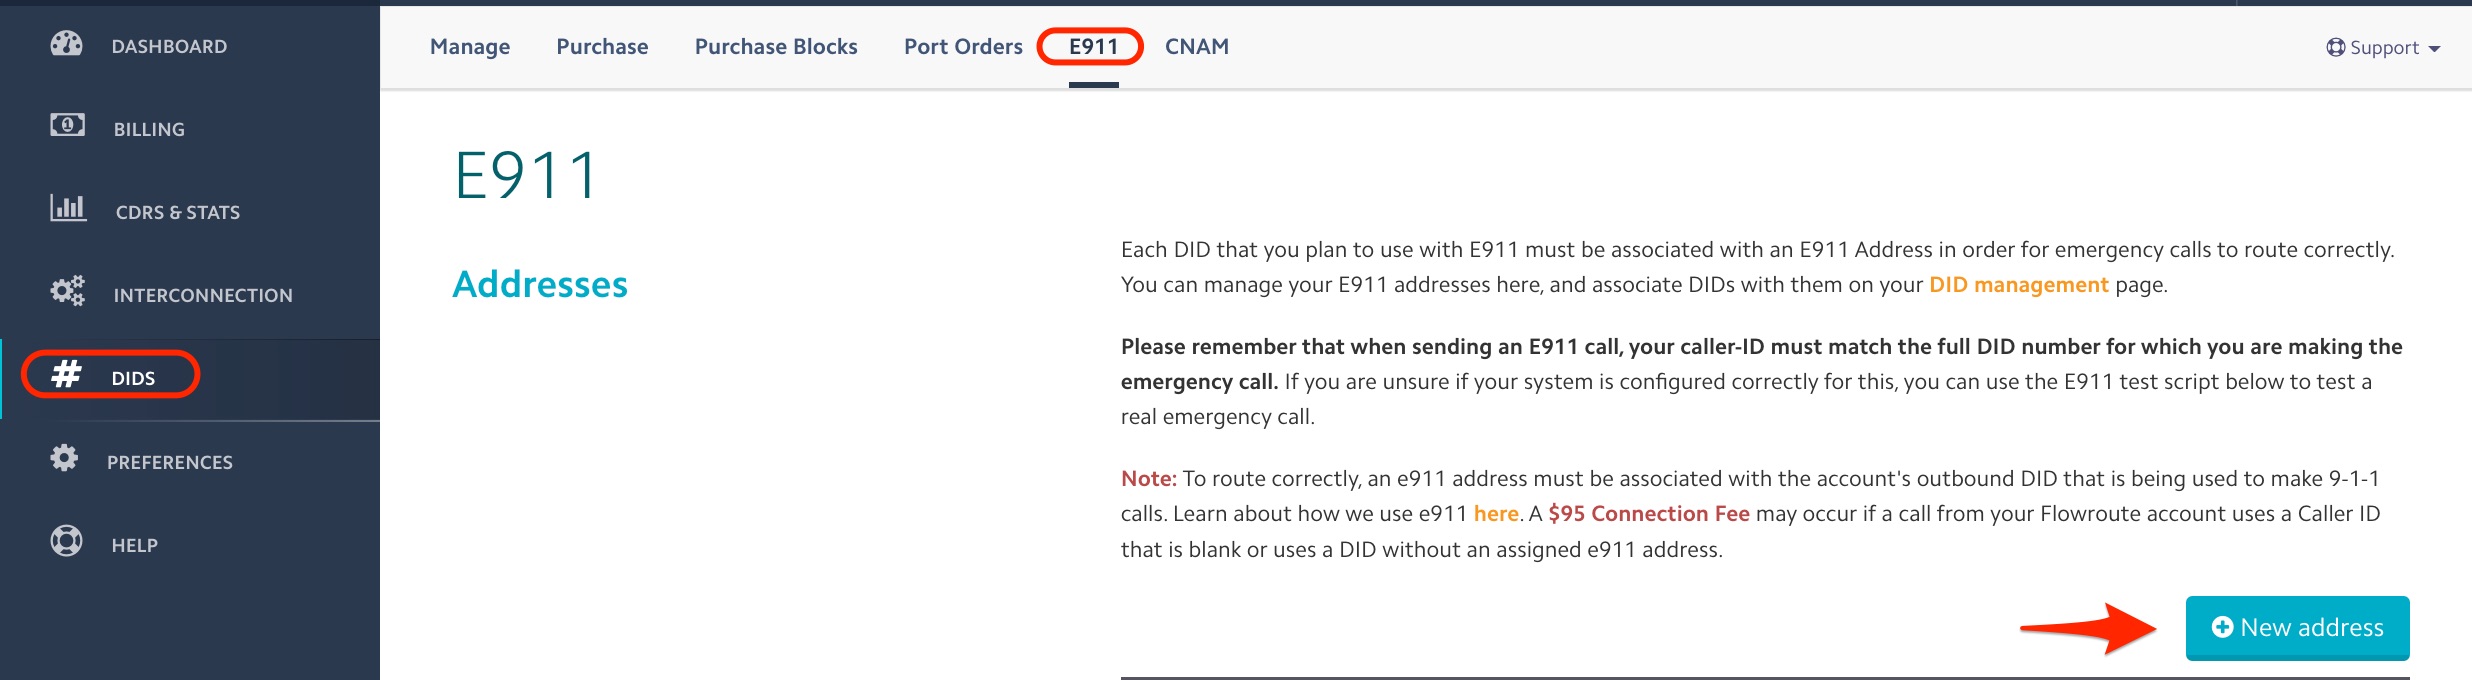Open the CDRs & Stats chart icon
Screen dimensions: 2472x680
click(x=68, y=208)
